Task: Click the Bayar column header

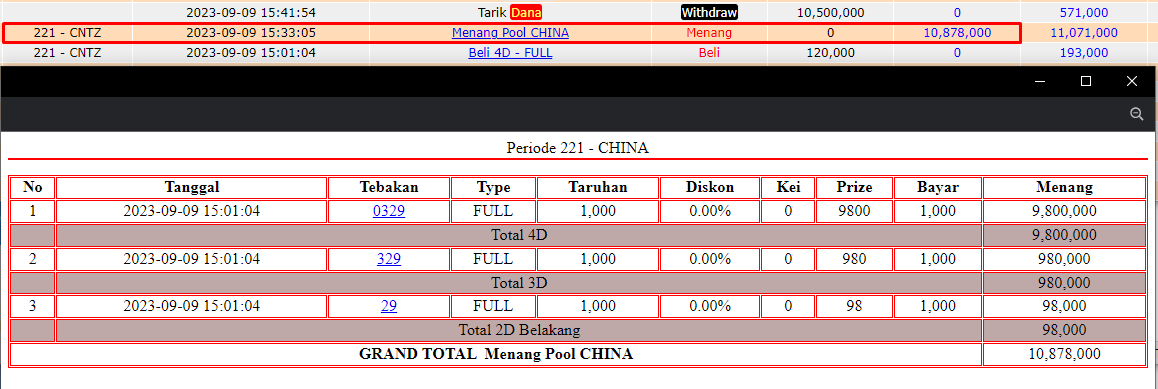Action: pos(938,187)
